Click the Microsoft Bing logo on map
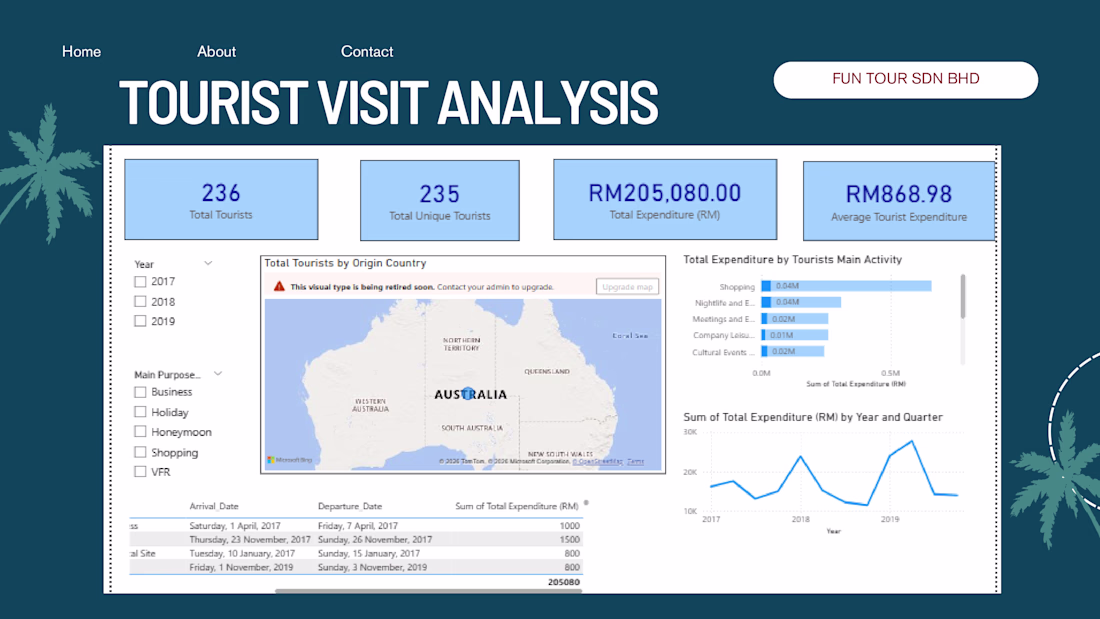Image resolution: width=1100 pixels, height=619 pixels. (x=290, y=460)
